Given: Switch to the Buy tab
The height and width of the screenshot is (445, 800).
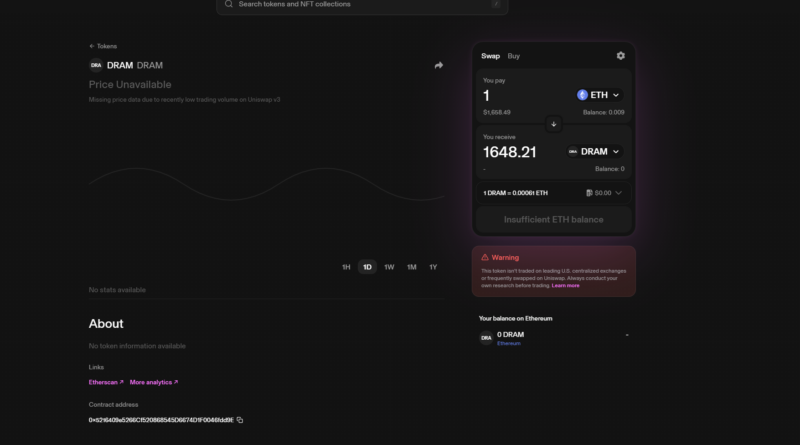Looking at the screenshot, I should [514, 56].
